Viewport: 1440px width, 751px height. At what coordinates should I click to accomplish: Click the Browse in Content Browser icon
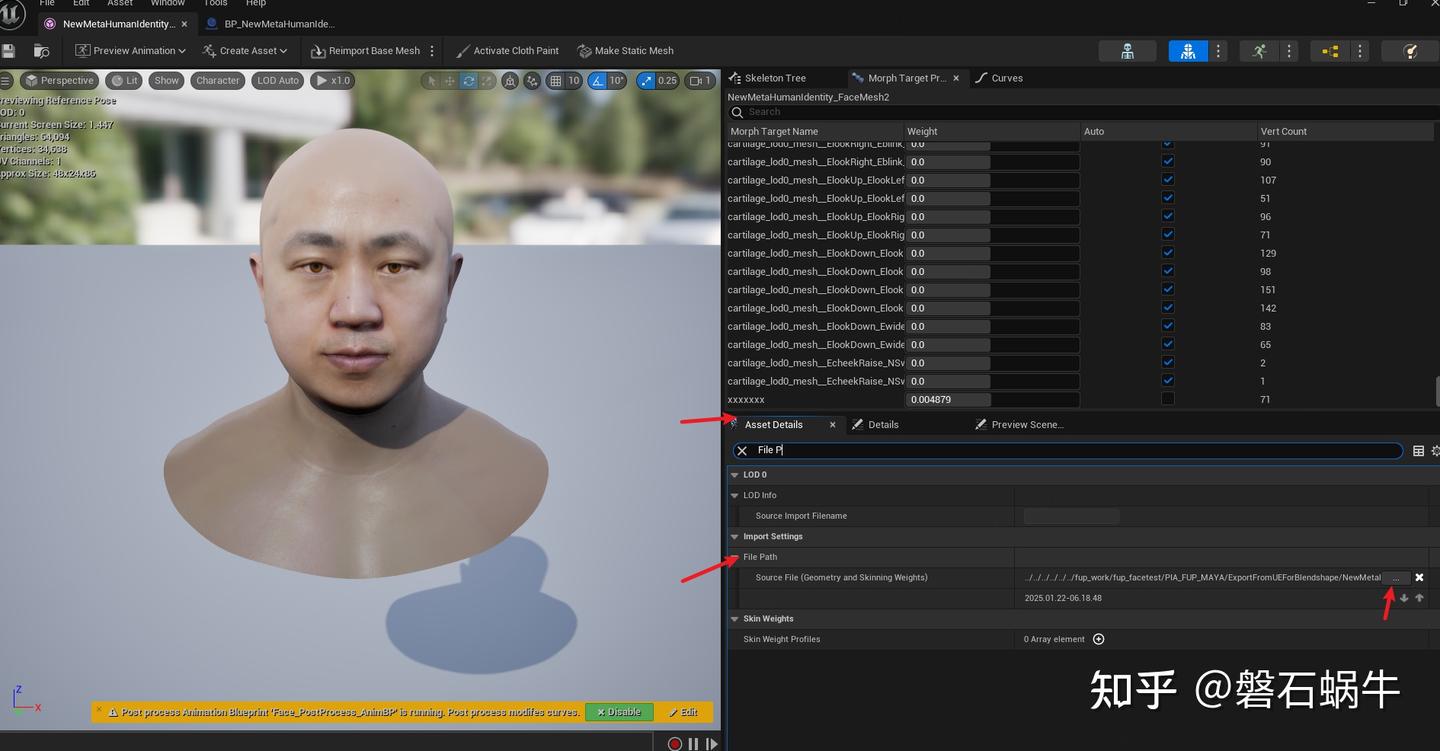[41, 51]
